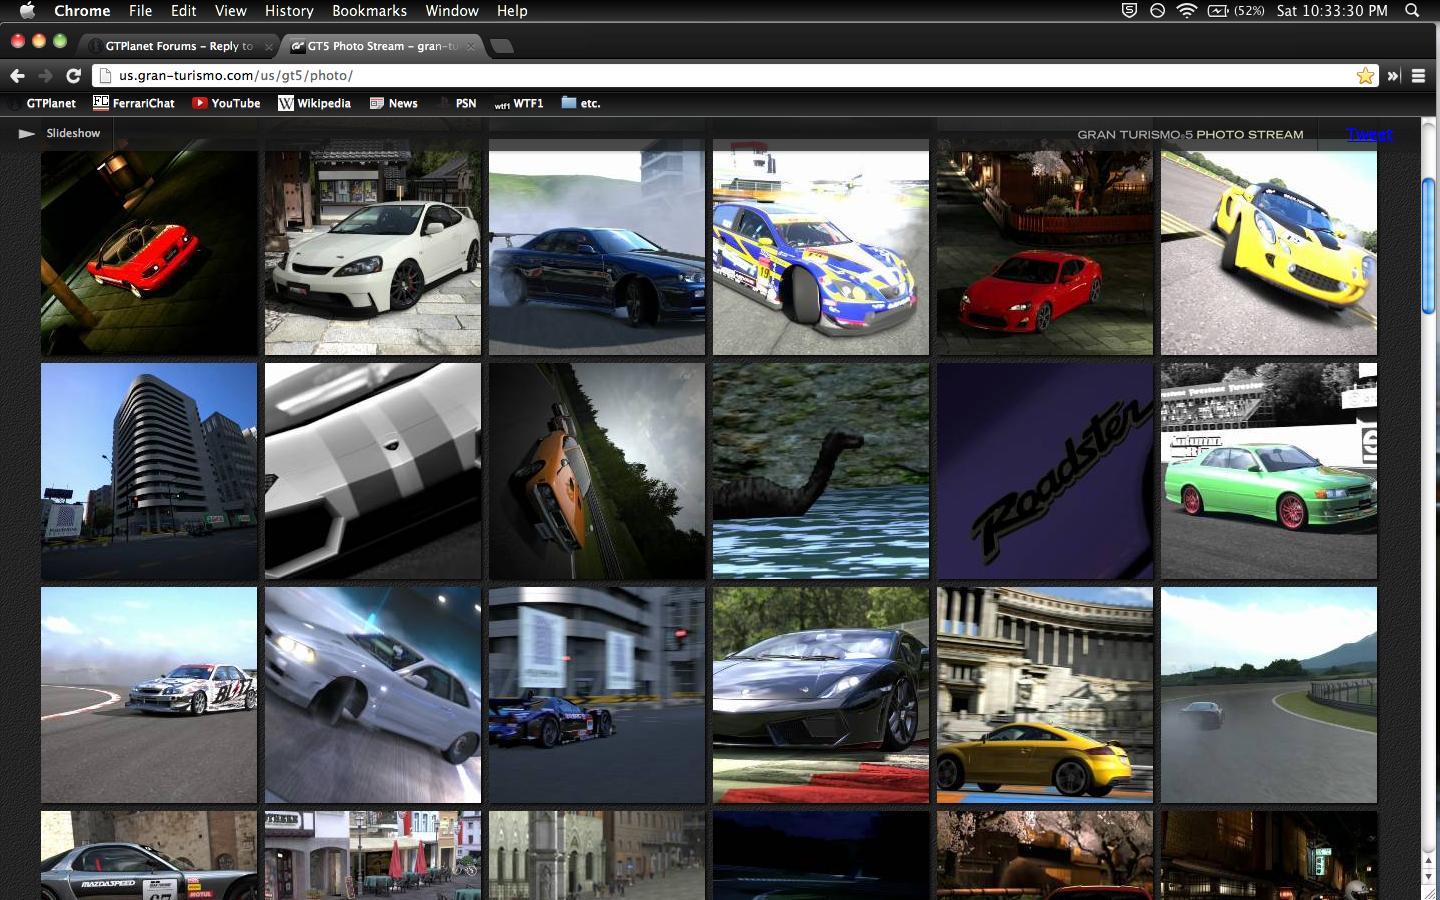This screenshot has height=900, width=1440.
Task: Switch to the GTPlanet Forums tab
Action: click(178, 46)
